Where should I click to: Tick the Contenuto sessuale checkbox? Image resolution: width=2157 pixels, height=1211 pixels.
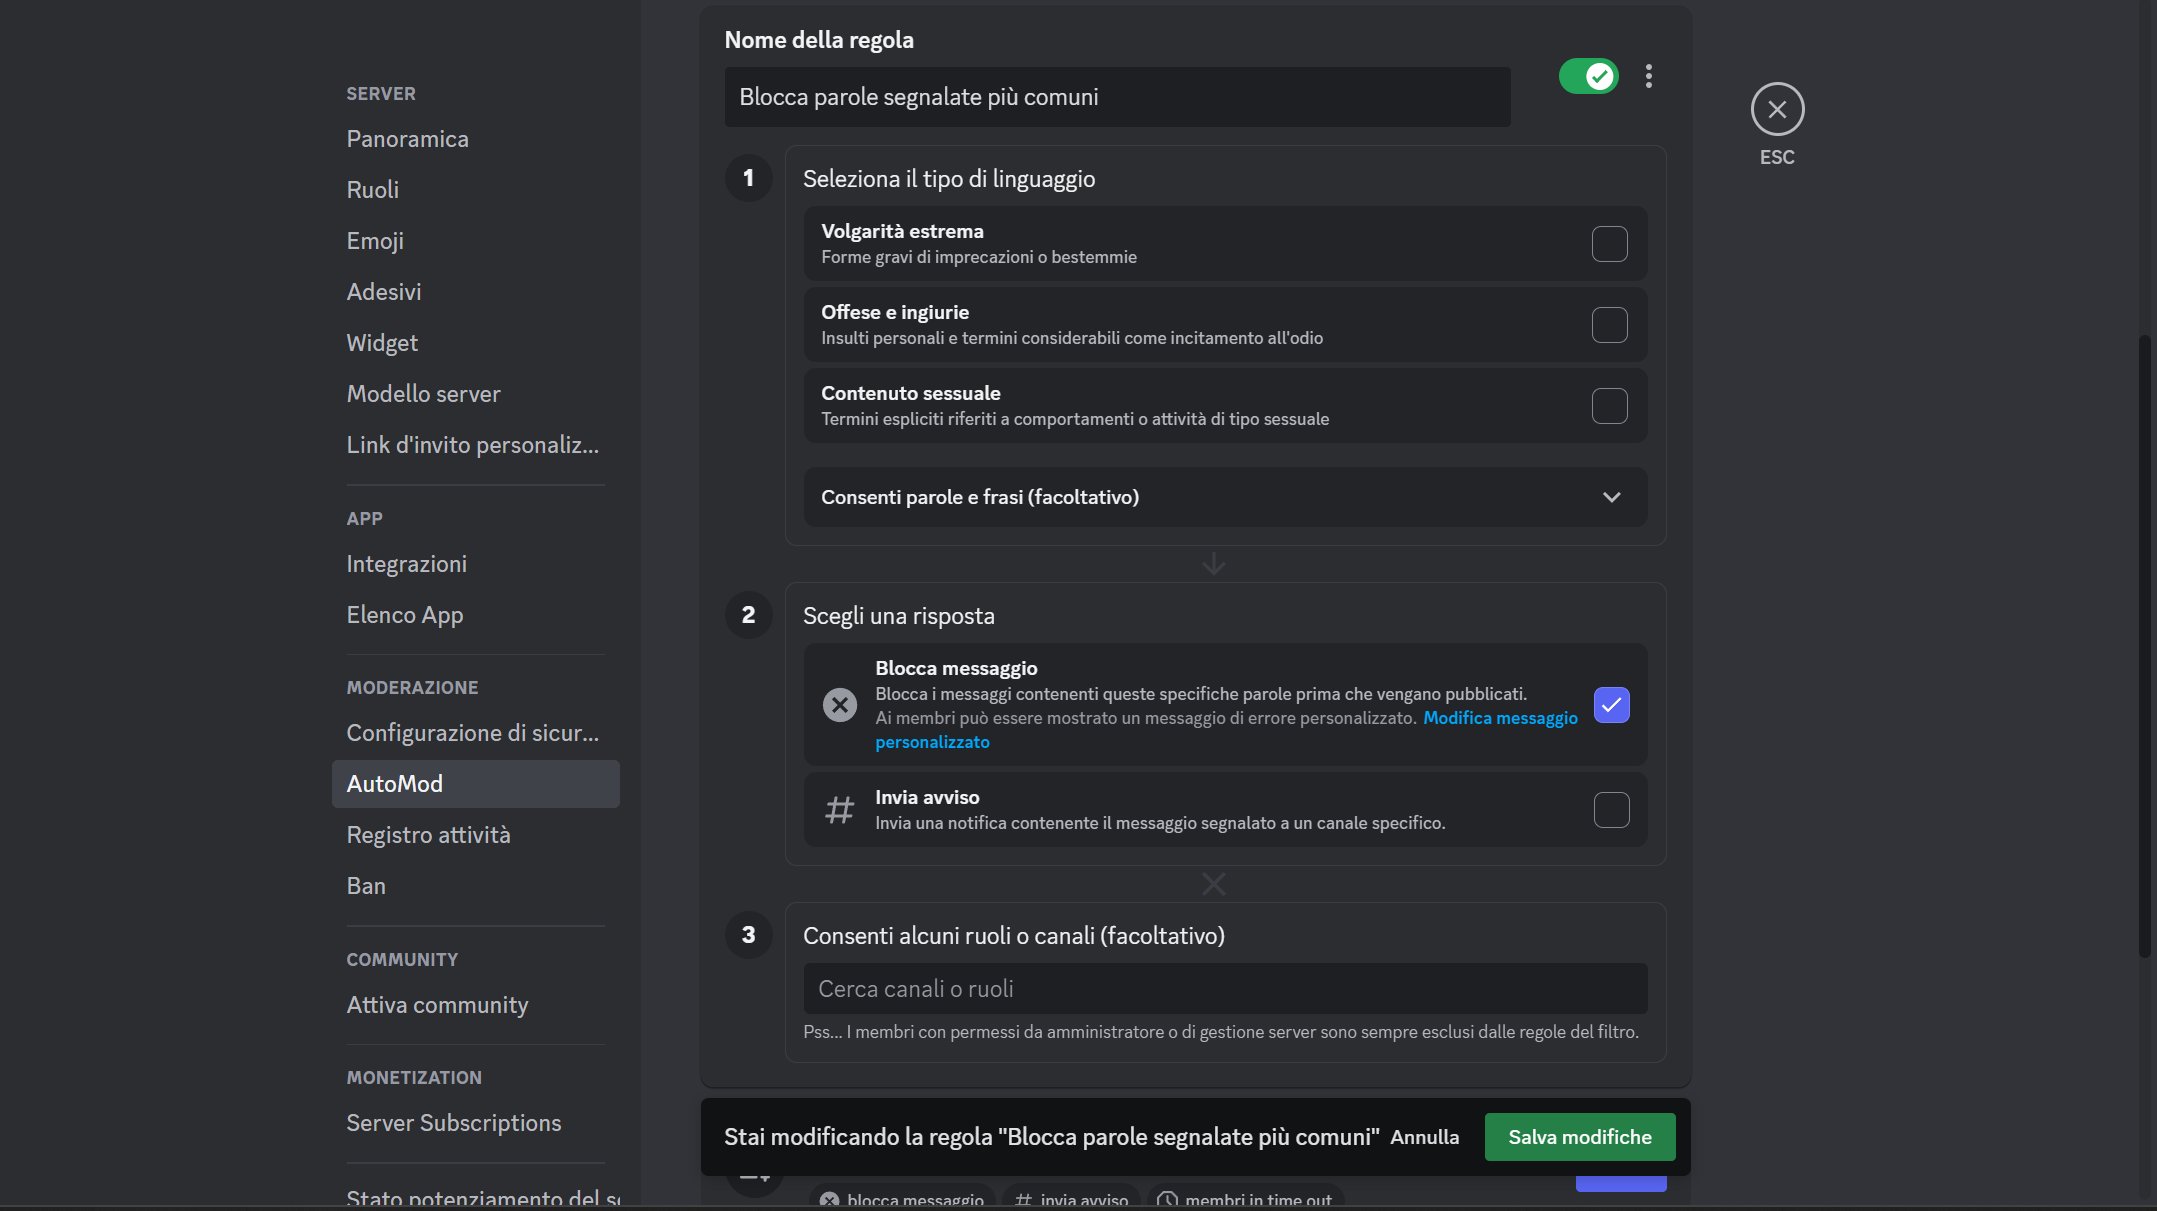point(1609,406)
